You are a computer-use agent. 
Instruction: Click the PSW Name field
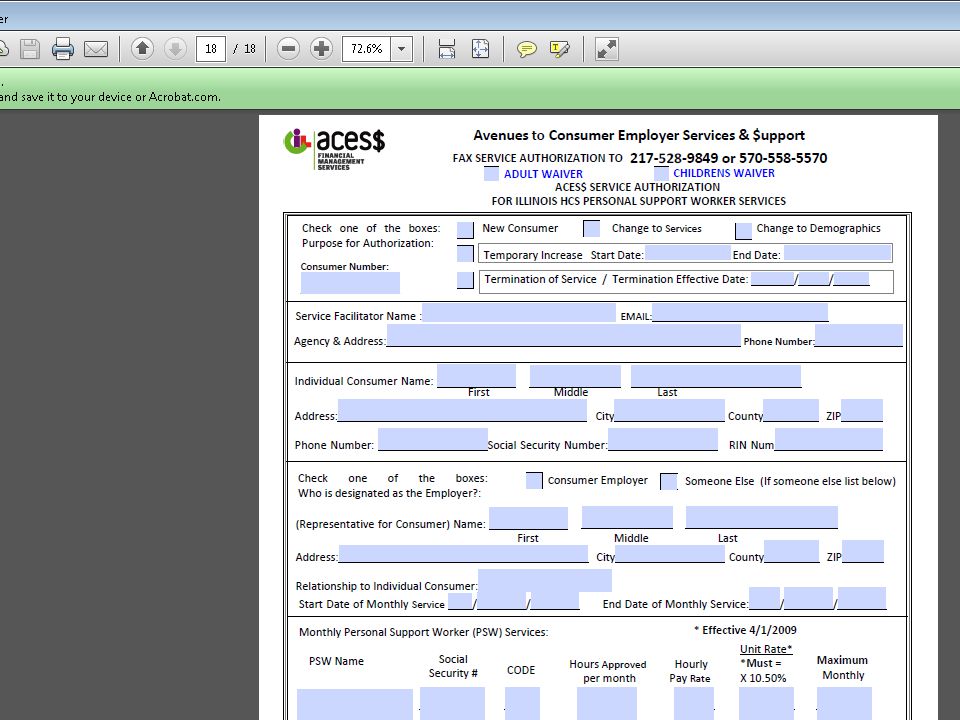pos(355,704)
